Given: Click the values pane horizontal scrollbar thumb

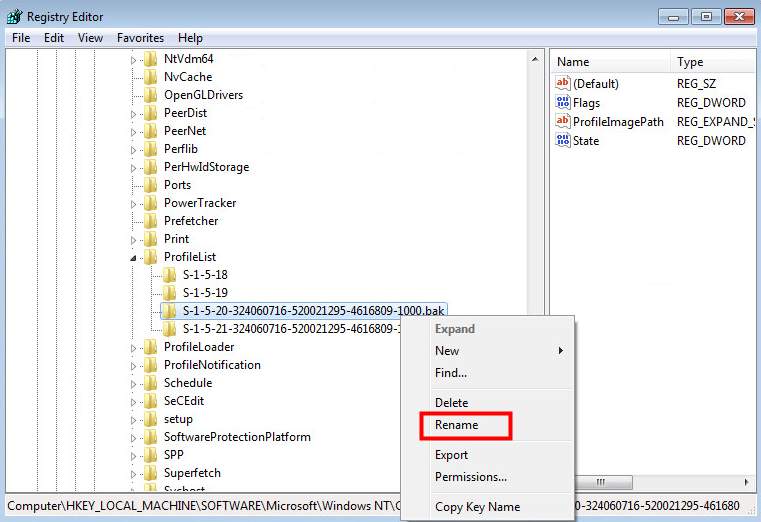Looking at the screenshot, I should tap(603, 482).
